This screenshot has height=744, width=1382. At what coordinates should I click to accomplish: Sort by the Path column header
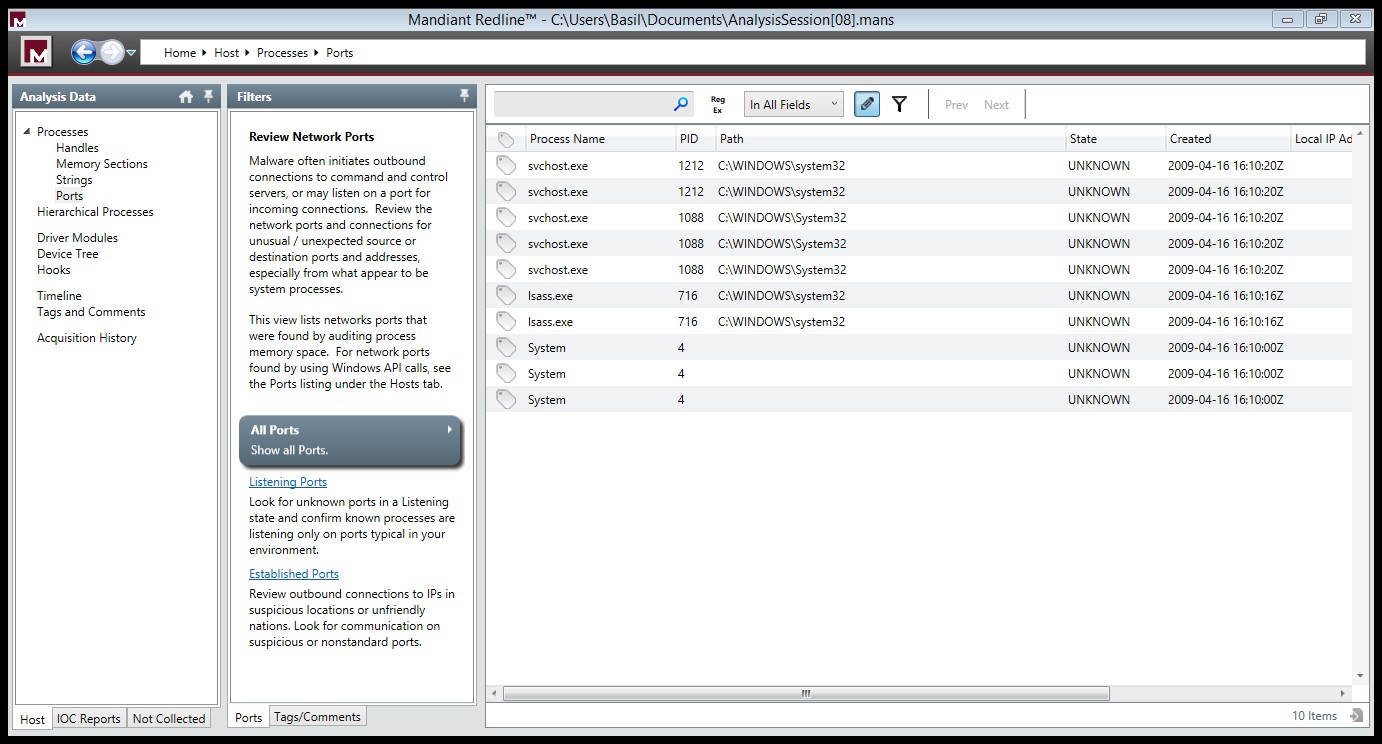pos(890,139)
